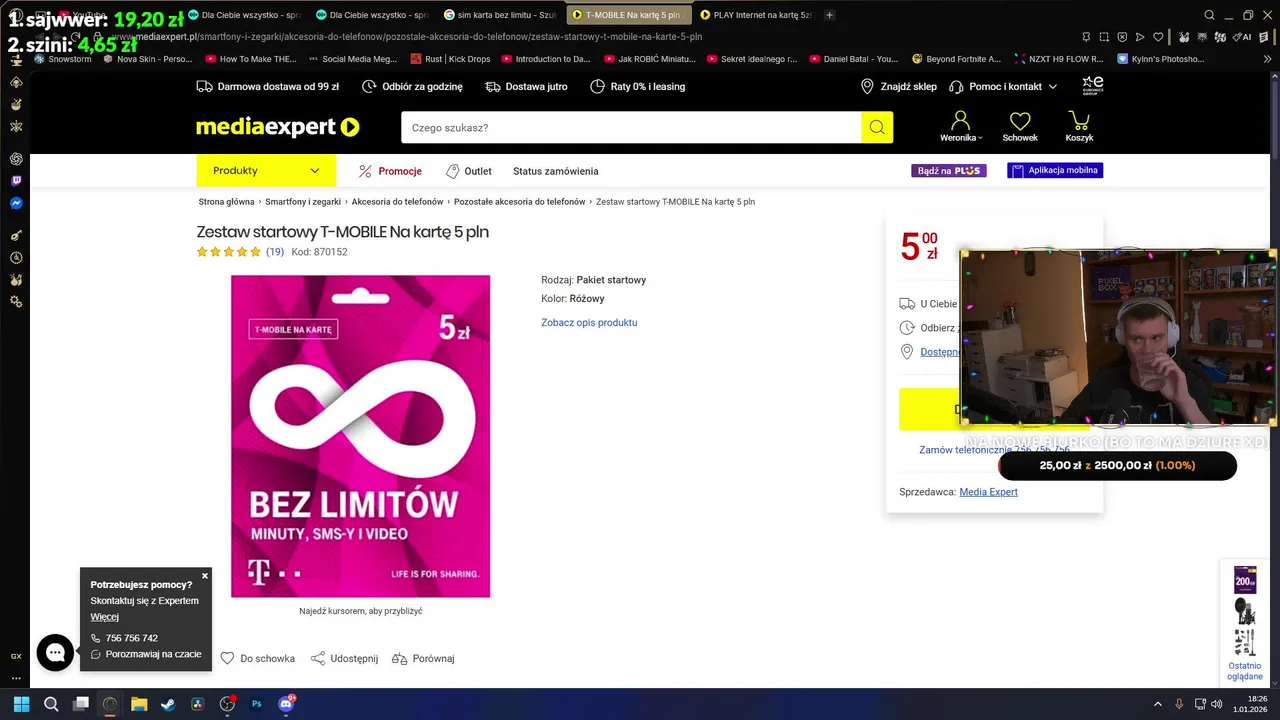Click the Outlet tag icon
This screenshot has width=1280, height=720.
click(453, 171)
